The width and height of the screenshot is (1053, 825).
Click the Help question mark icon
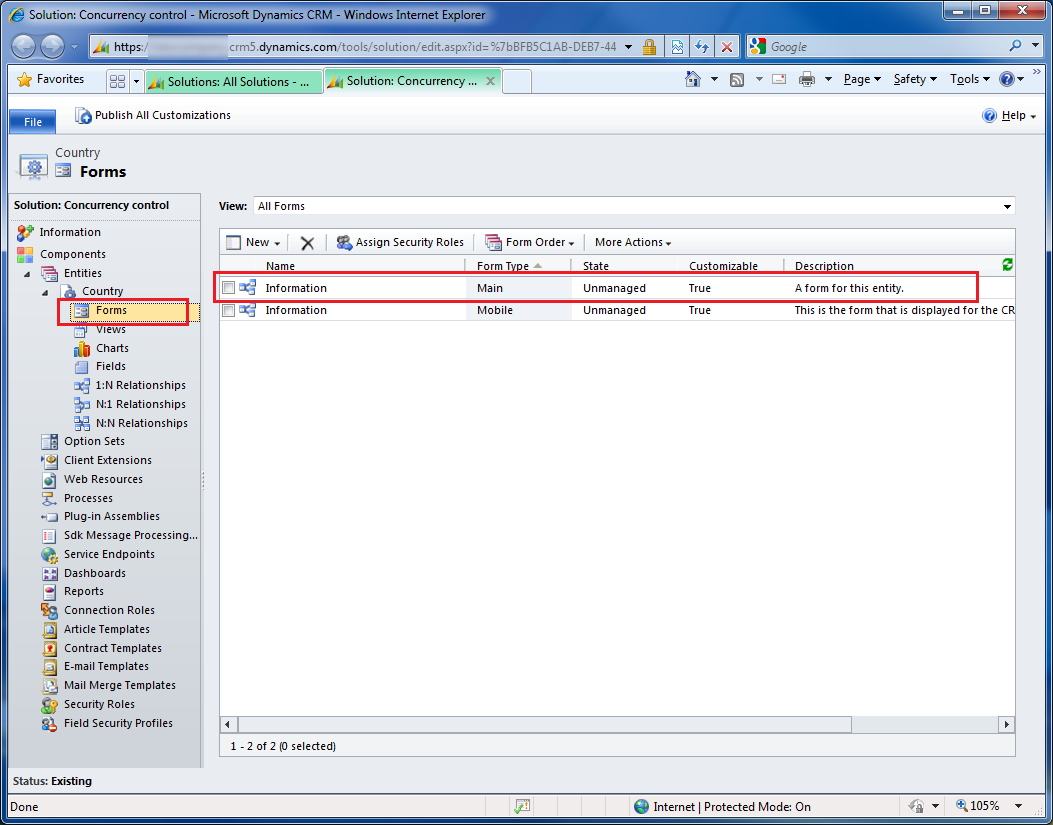coord(989,116)
